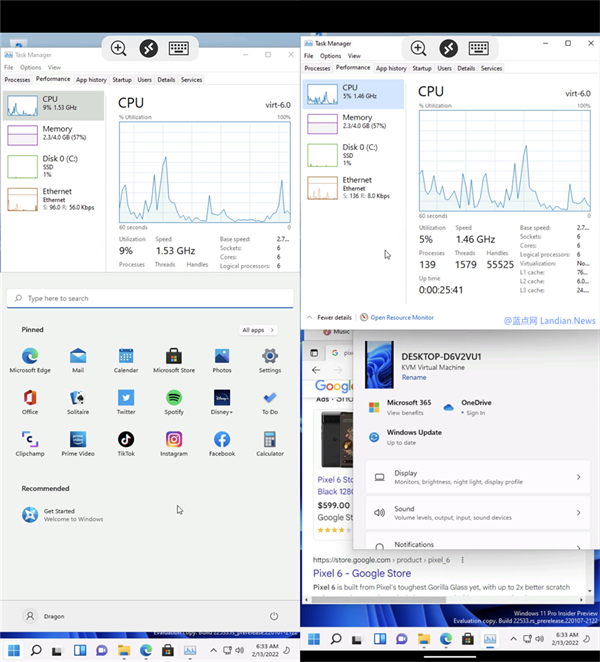Click the power button in Start menu

pos(274,616)
